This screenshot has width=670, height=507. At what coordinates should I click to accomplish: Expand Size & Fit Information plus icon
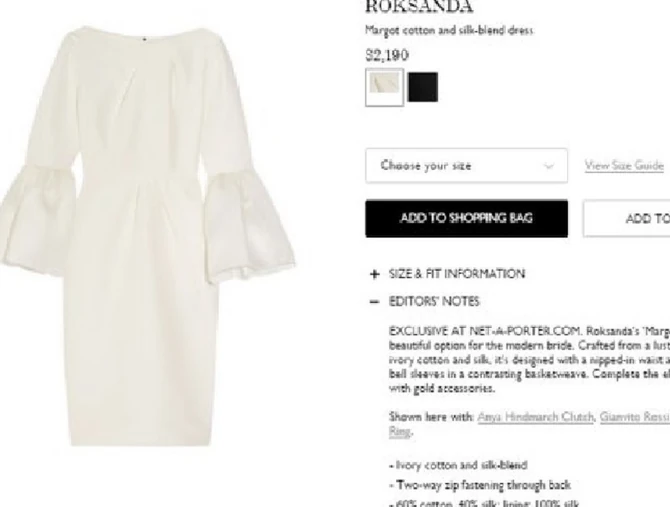(374, 274)
